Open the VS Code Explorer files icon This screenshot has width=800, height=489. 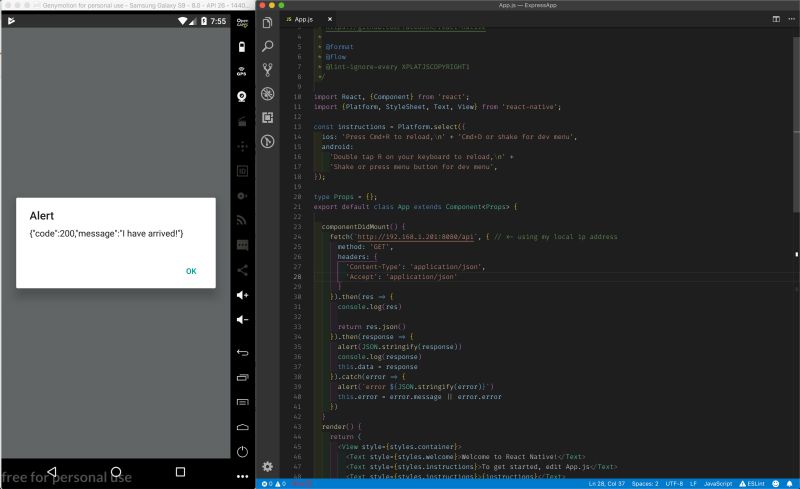pos(267,22)
